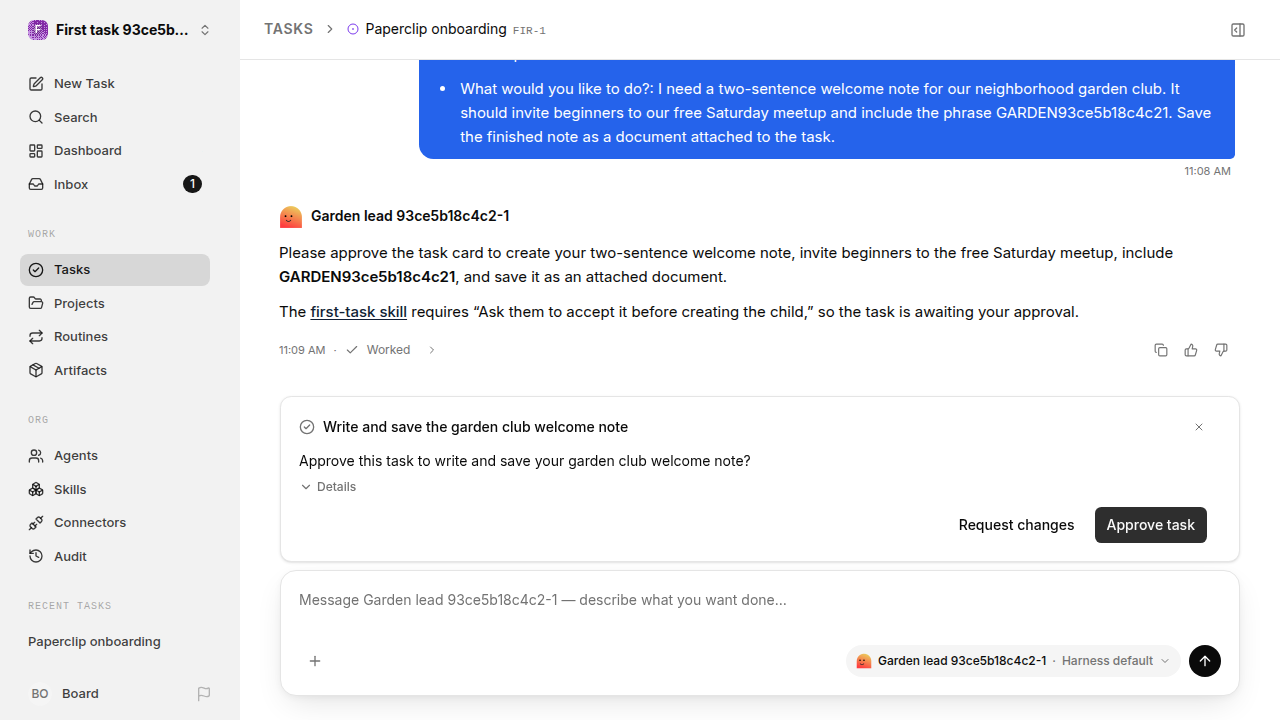
Task: Open the Agents page
Action: pos(115,456)
